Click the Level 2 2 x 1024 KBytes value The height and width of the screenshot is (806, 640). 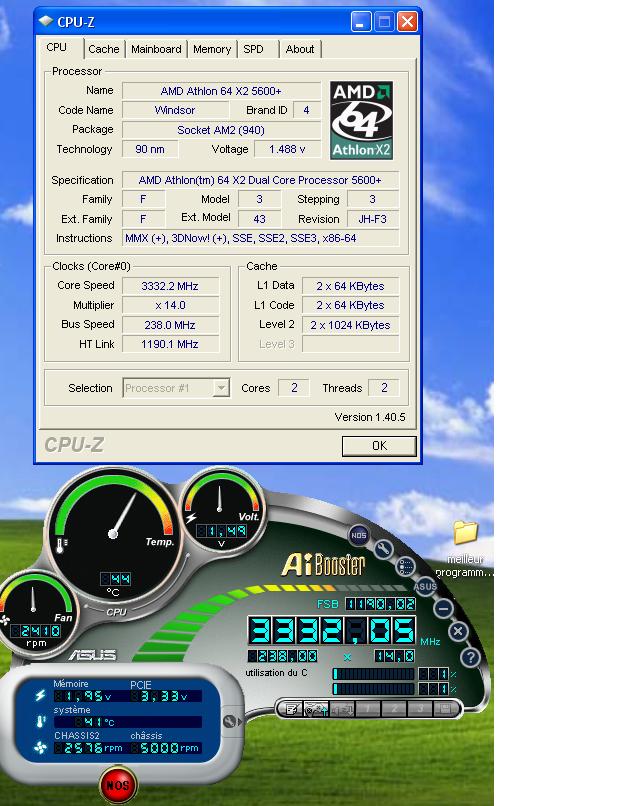coord(350,325)
